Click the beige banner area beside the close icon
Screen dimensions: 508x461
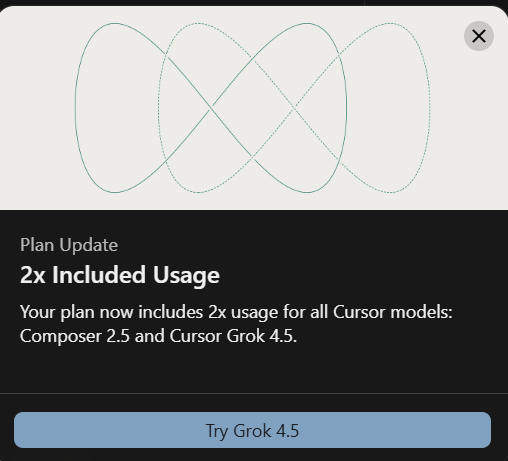[448, 36]
